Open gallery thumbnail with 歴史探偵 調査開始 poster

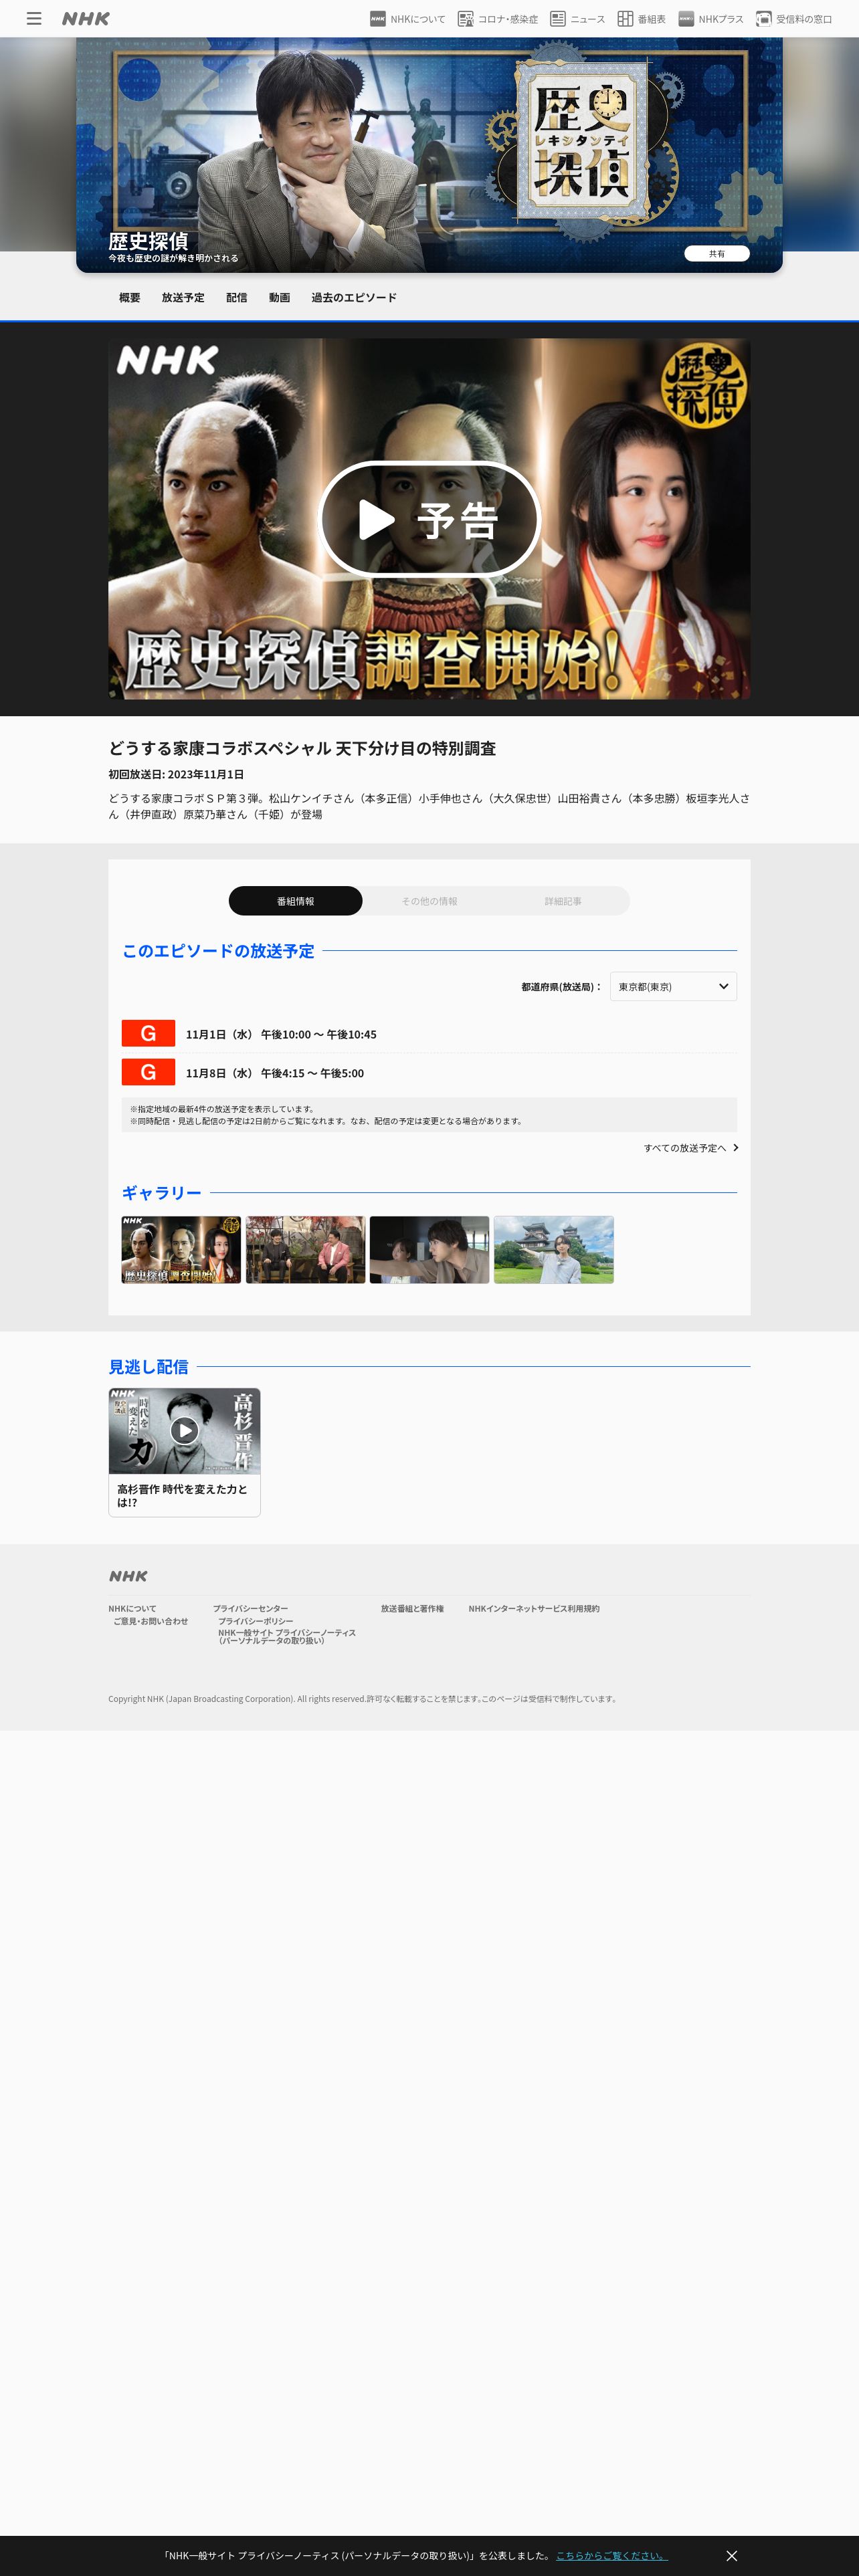[x=181, y=1249]
